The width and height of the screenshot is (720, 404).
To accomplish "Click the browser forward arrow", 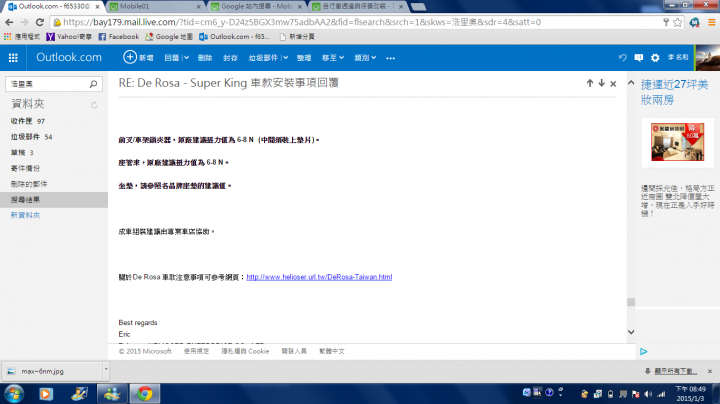I will (x=24, y=22).
